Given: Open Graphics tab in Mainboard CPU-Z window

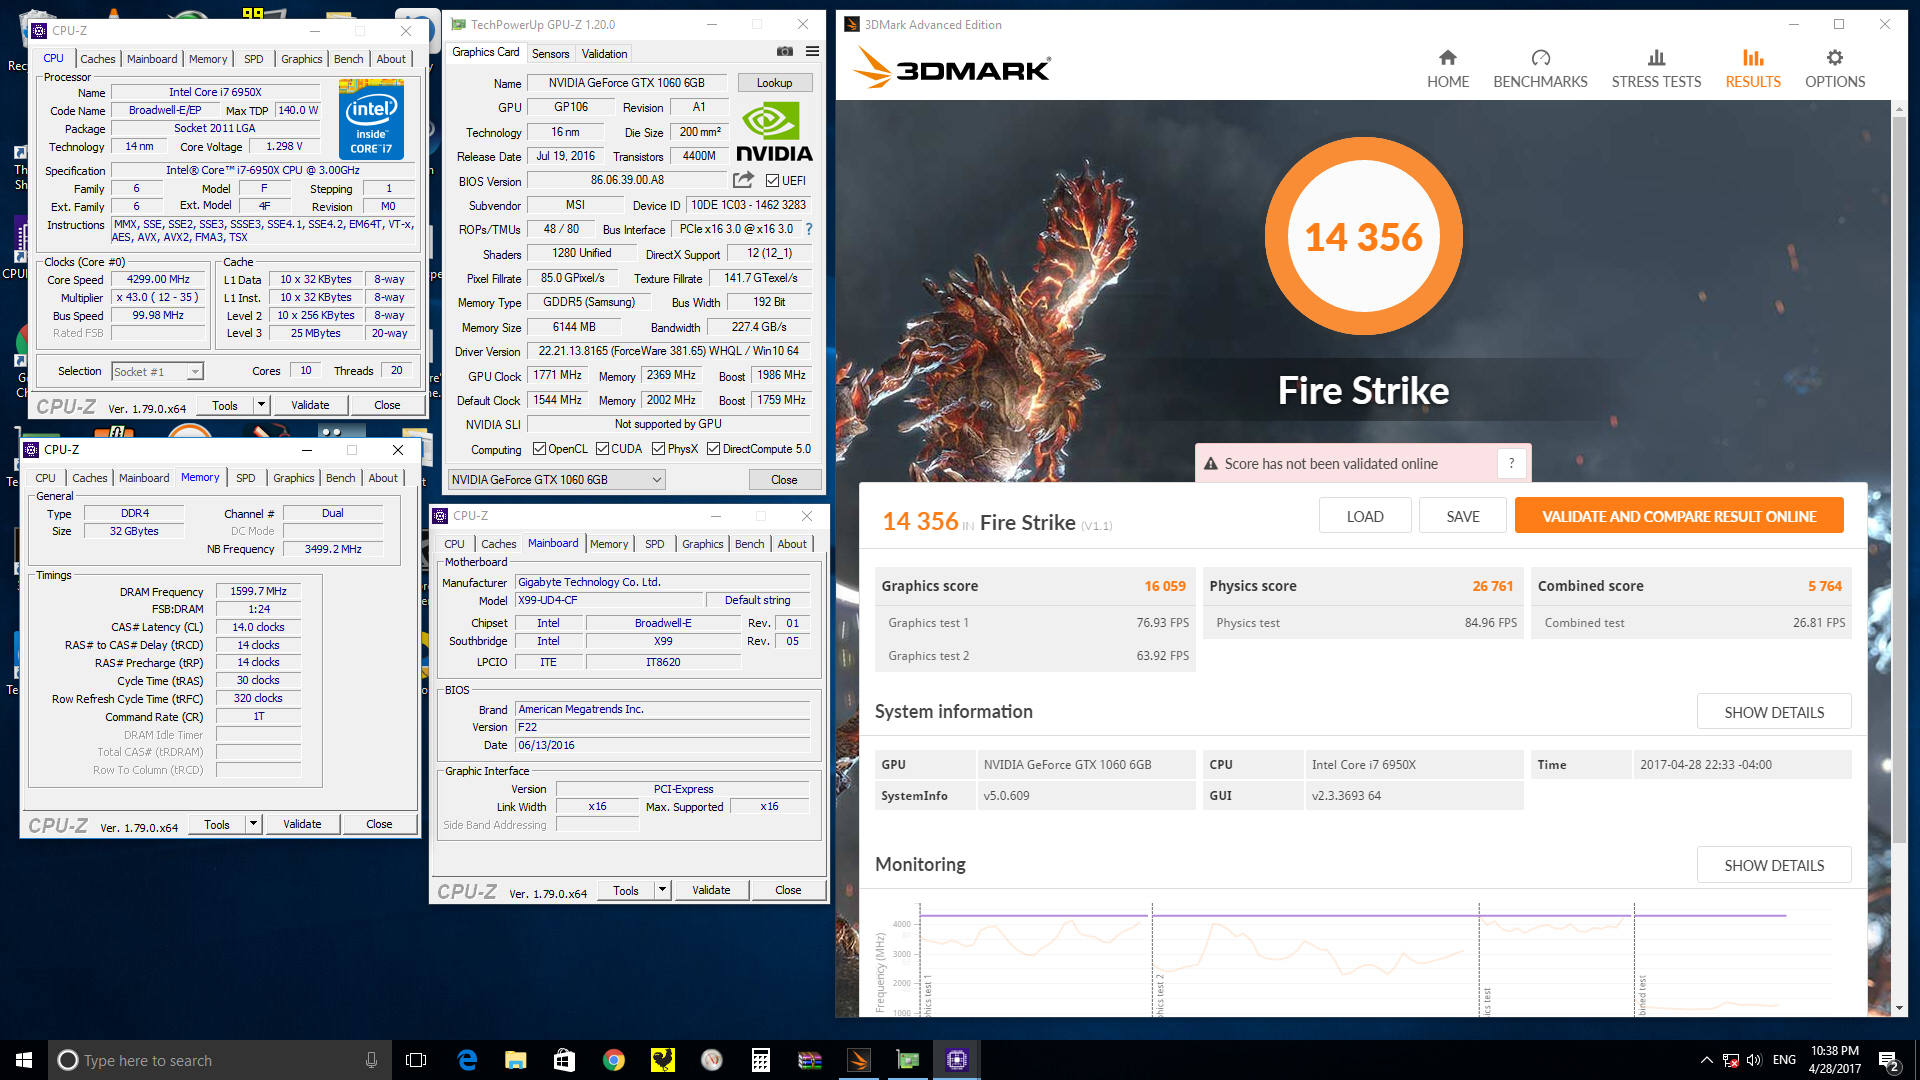Looking at the screenshot, I should pyautogui.click(x=702, y=544).
